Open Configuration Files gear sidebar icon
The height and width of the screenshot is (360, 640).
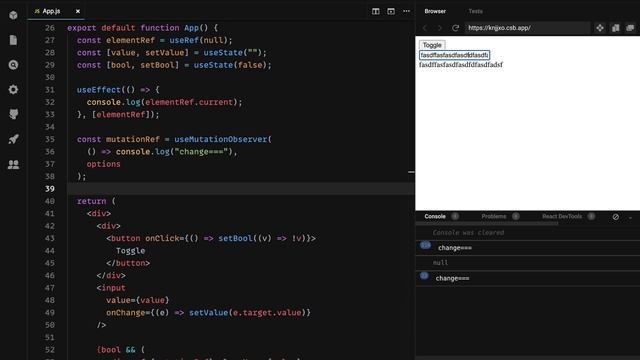tap(13, 89)
